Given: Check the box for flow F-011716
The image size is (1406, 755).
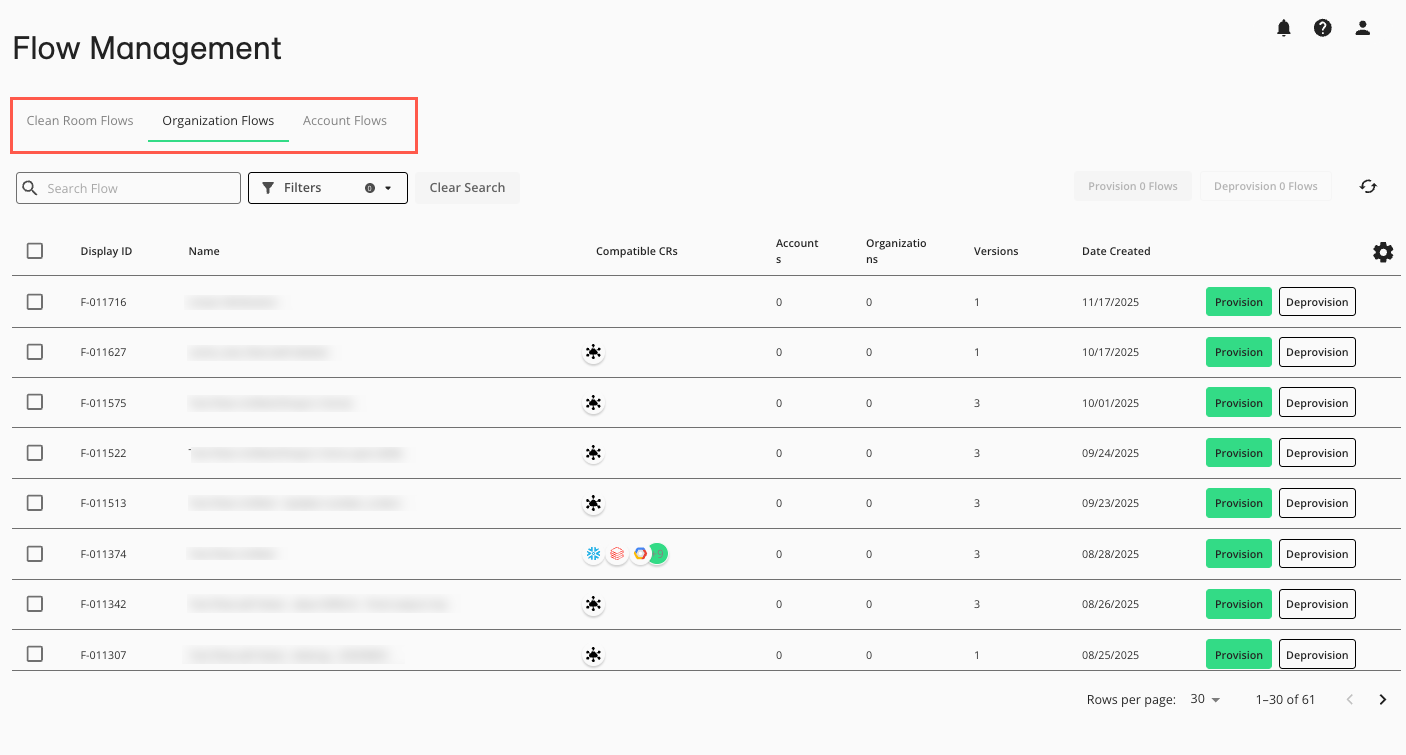Looking at the screenshot, I should 35,302.
